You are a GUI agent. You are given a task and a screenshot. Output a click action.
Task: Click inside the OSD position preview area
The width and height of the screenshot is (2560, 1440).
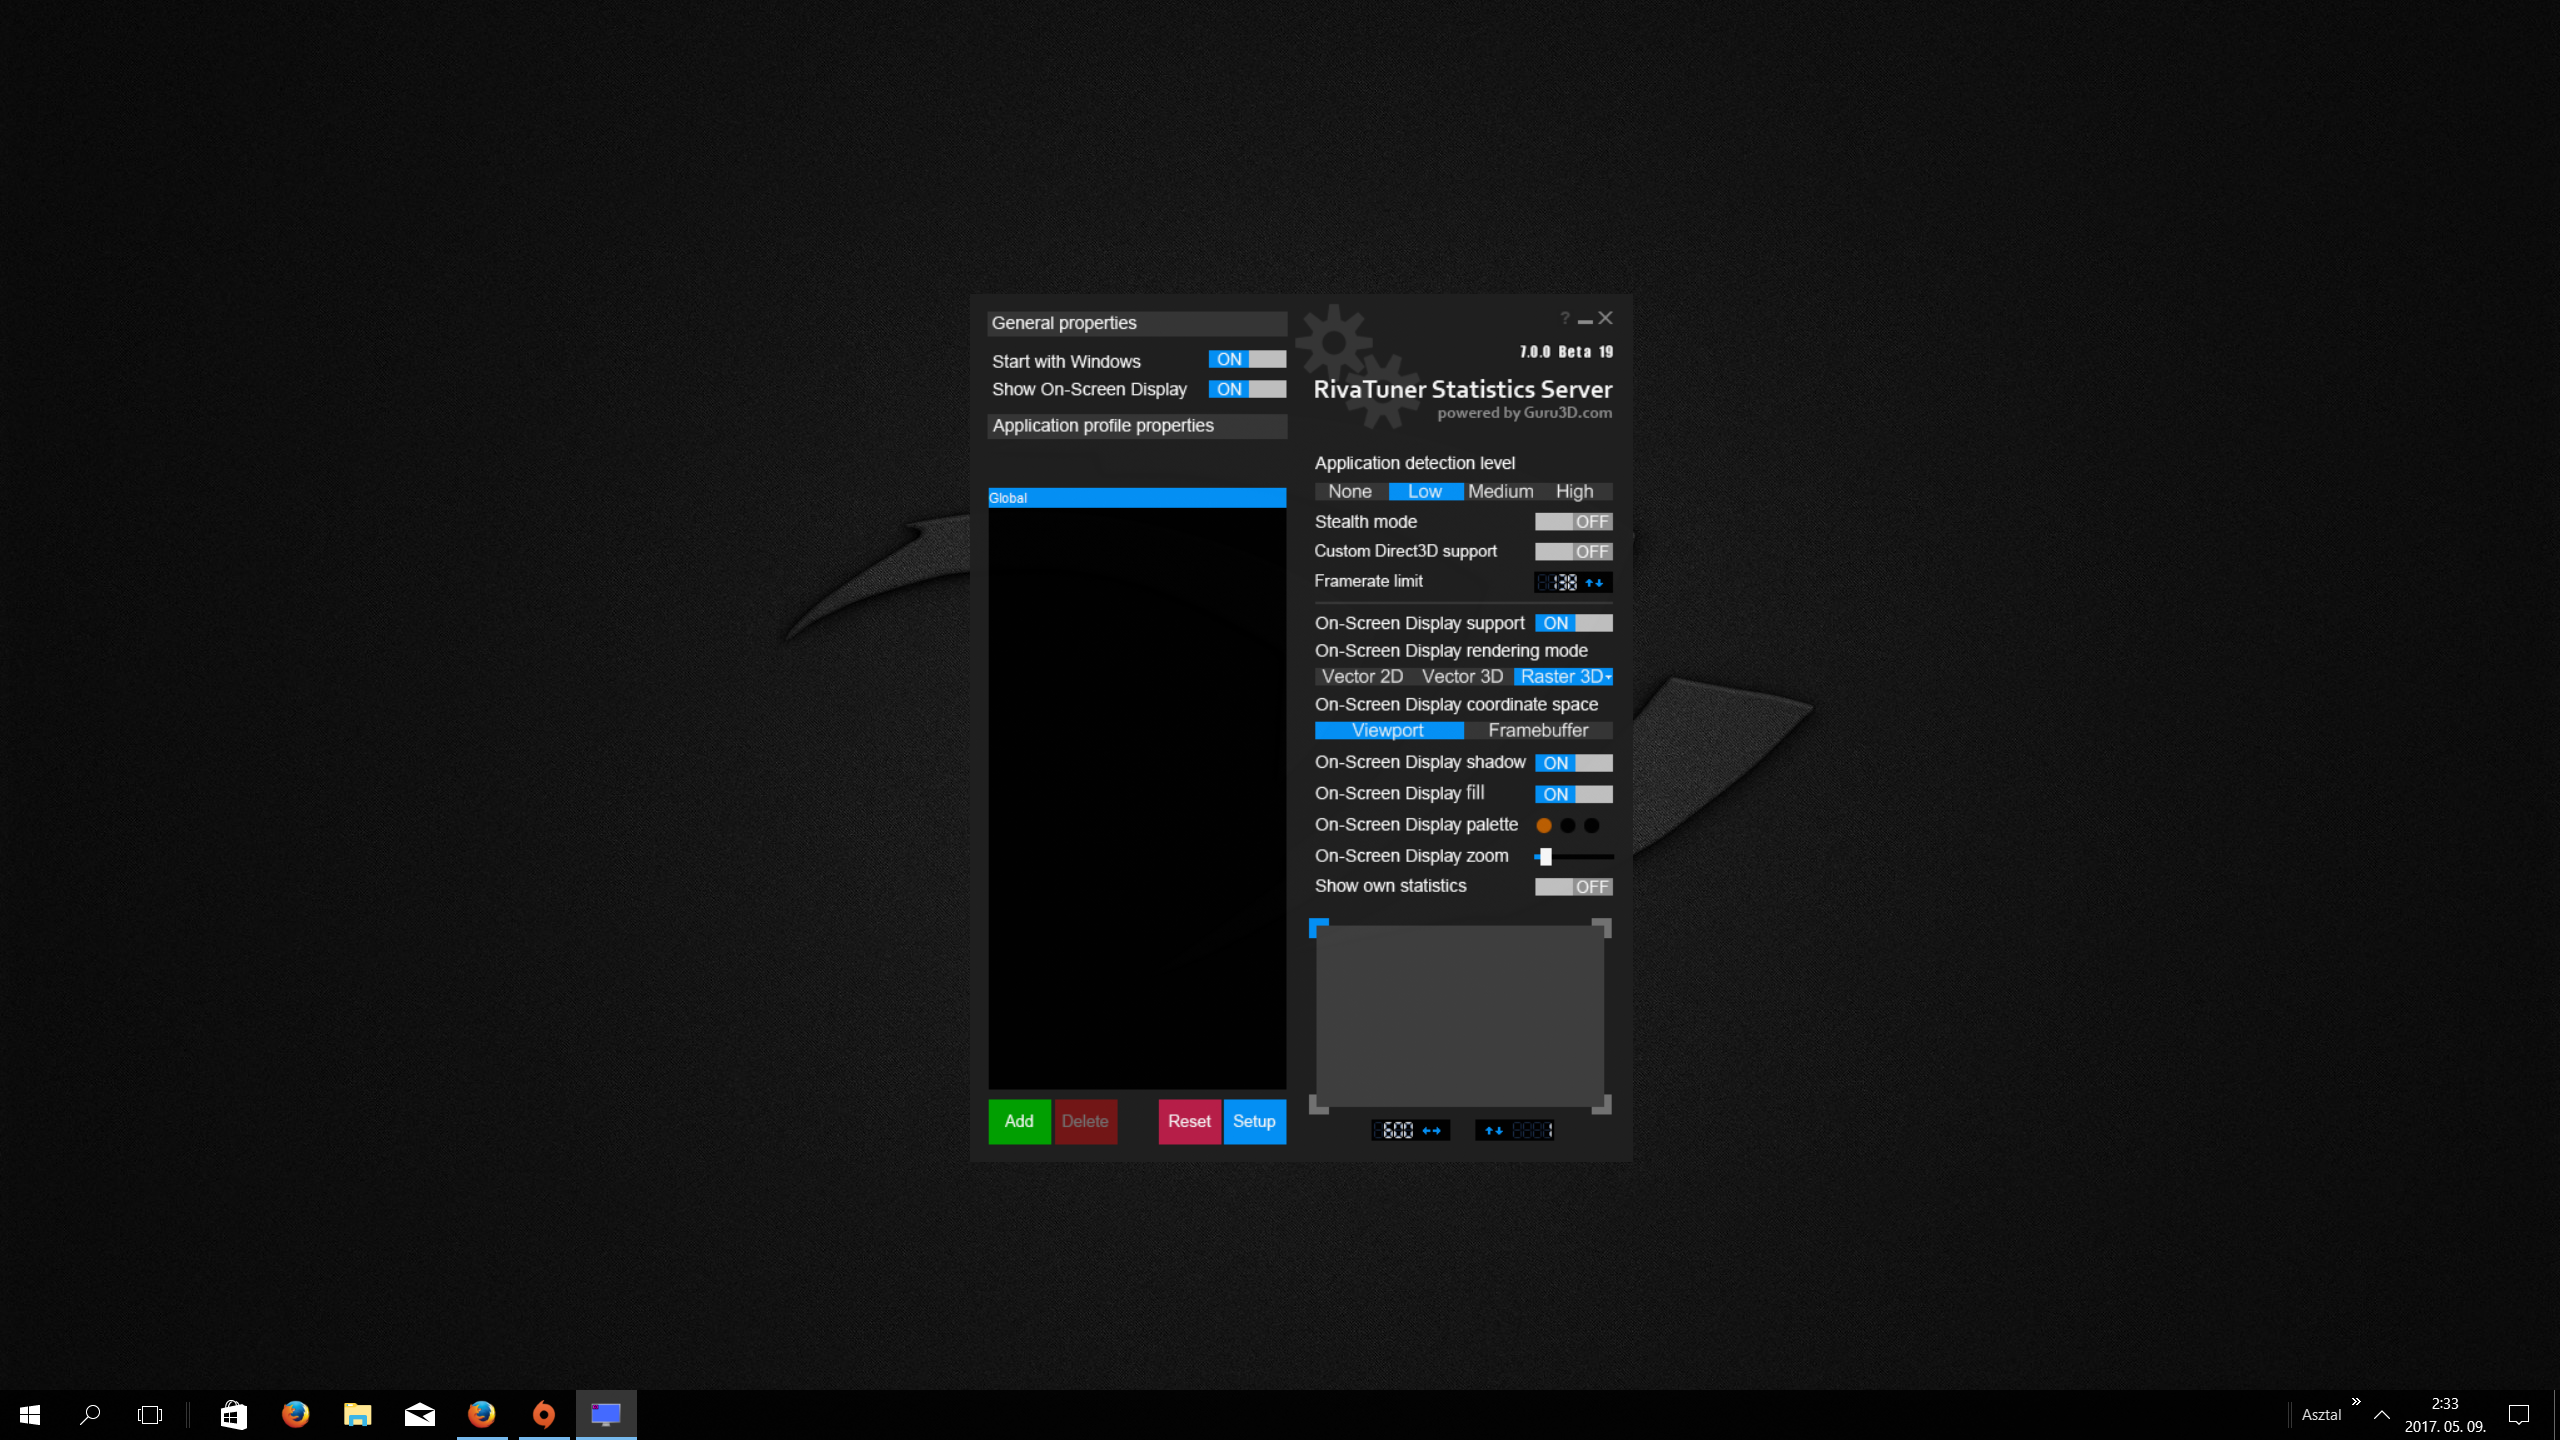tap(1460, 1016)
